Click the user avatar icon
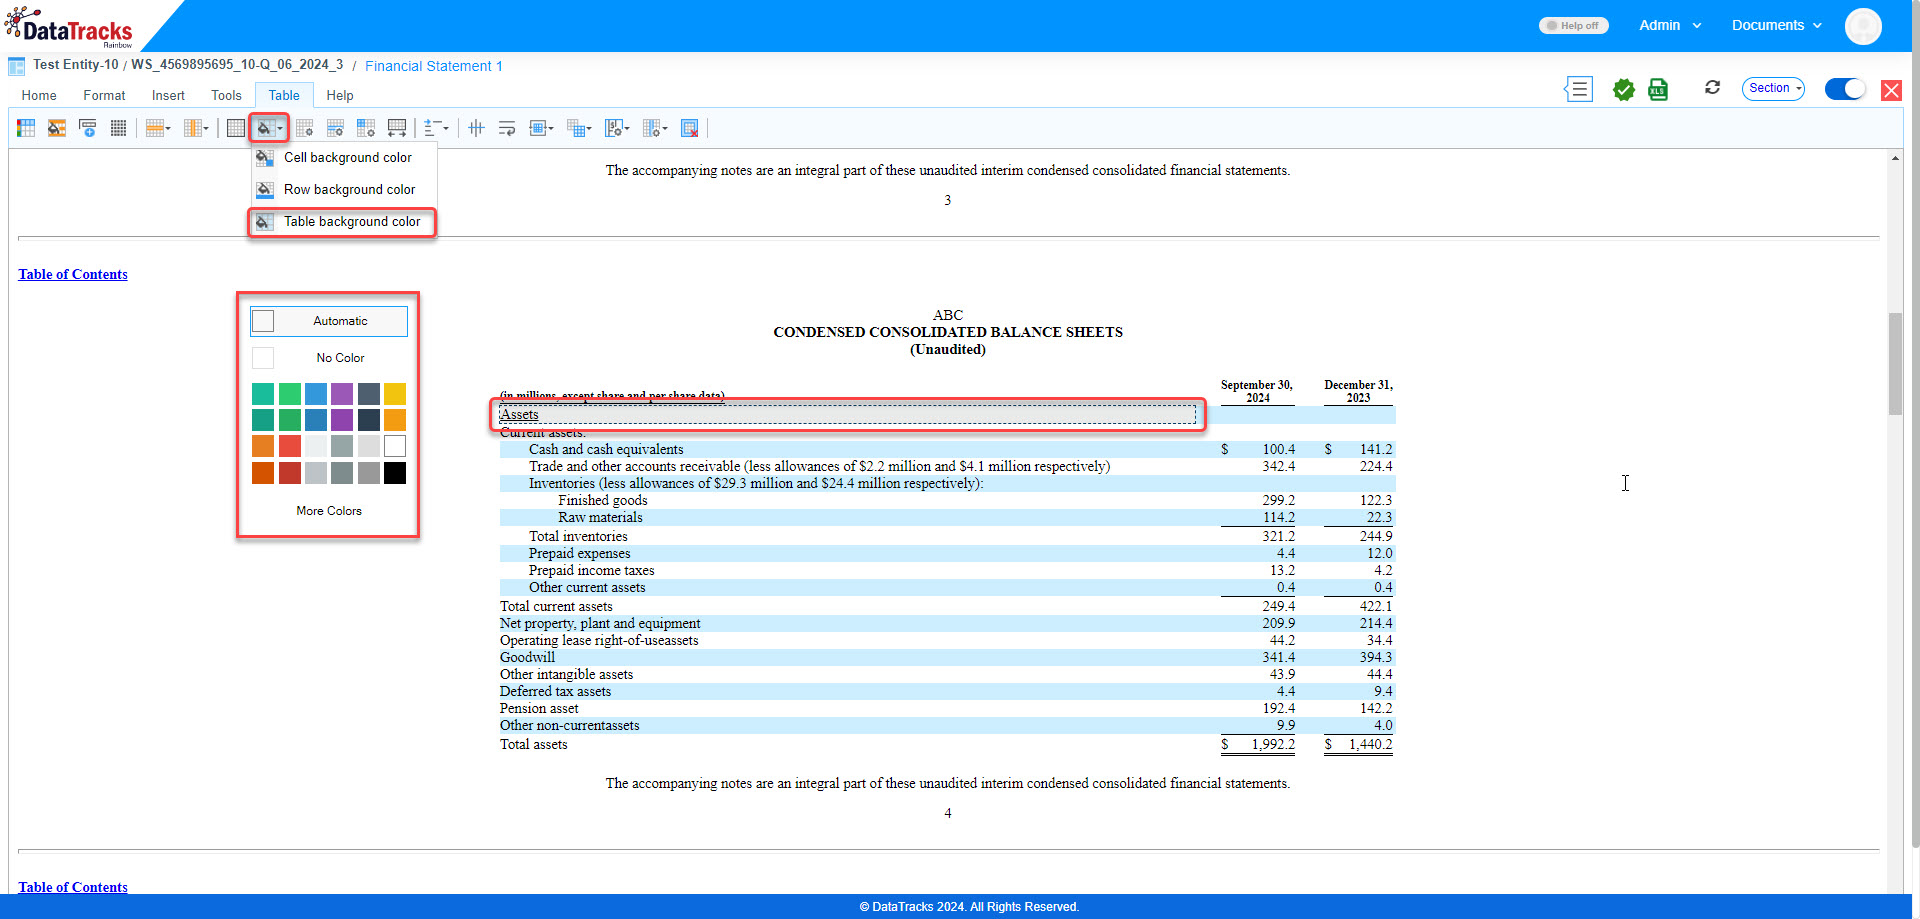 coord(1863,26)
